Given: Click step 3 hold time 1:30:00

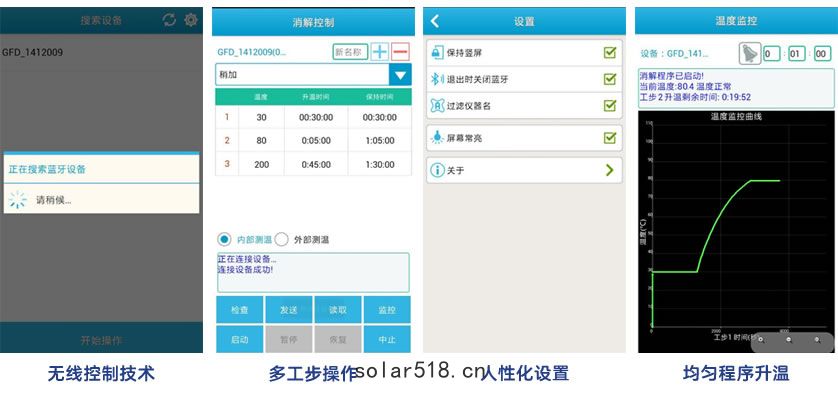Looking at the screenshot, I should pyautogui.click(x=379, y=164).
